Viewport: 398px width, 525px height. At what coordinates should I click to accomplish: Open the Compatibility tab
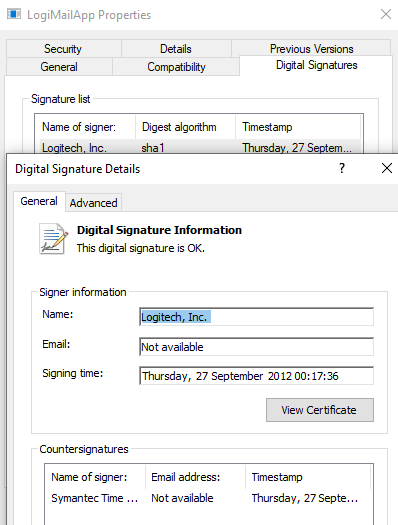pyautogui.click(x=176, y=67)
